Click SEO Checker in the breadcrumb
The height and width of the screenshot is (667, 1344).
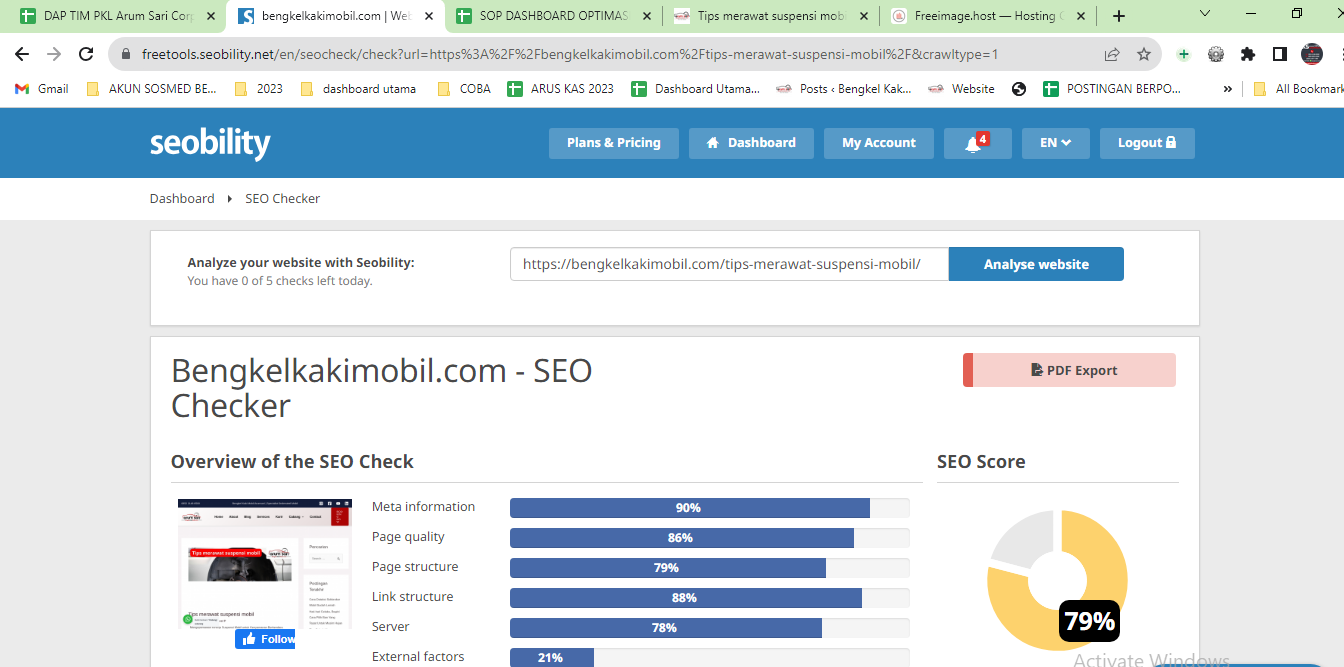[x=283, y=198]
